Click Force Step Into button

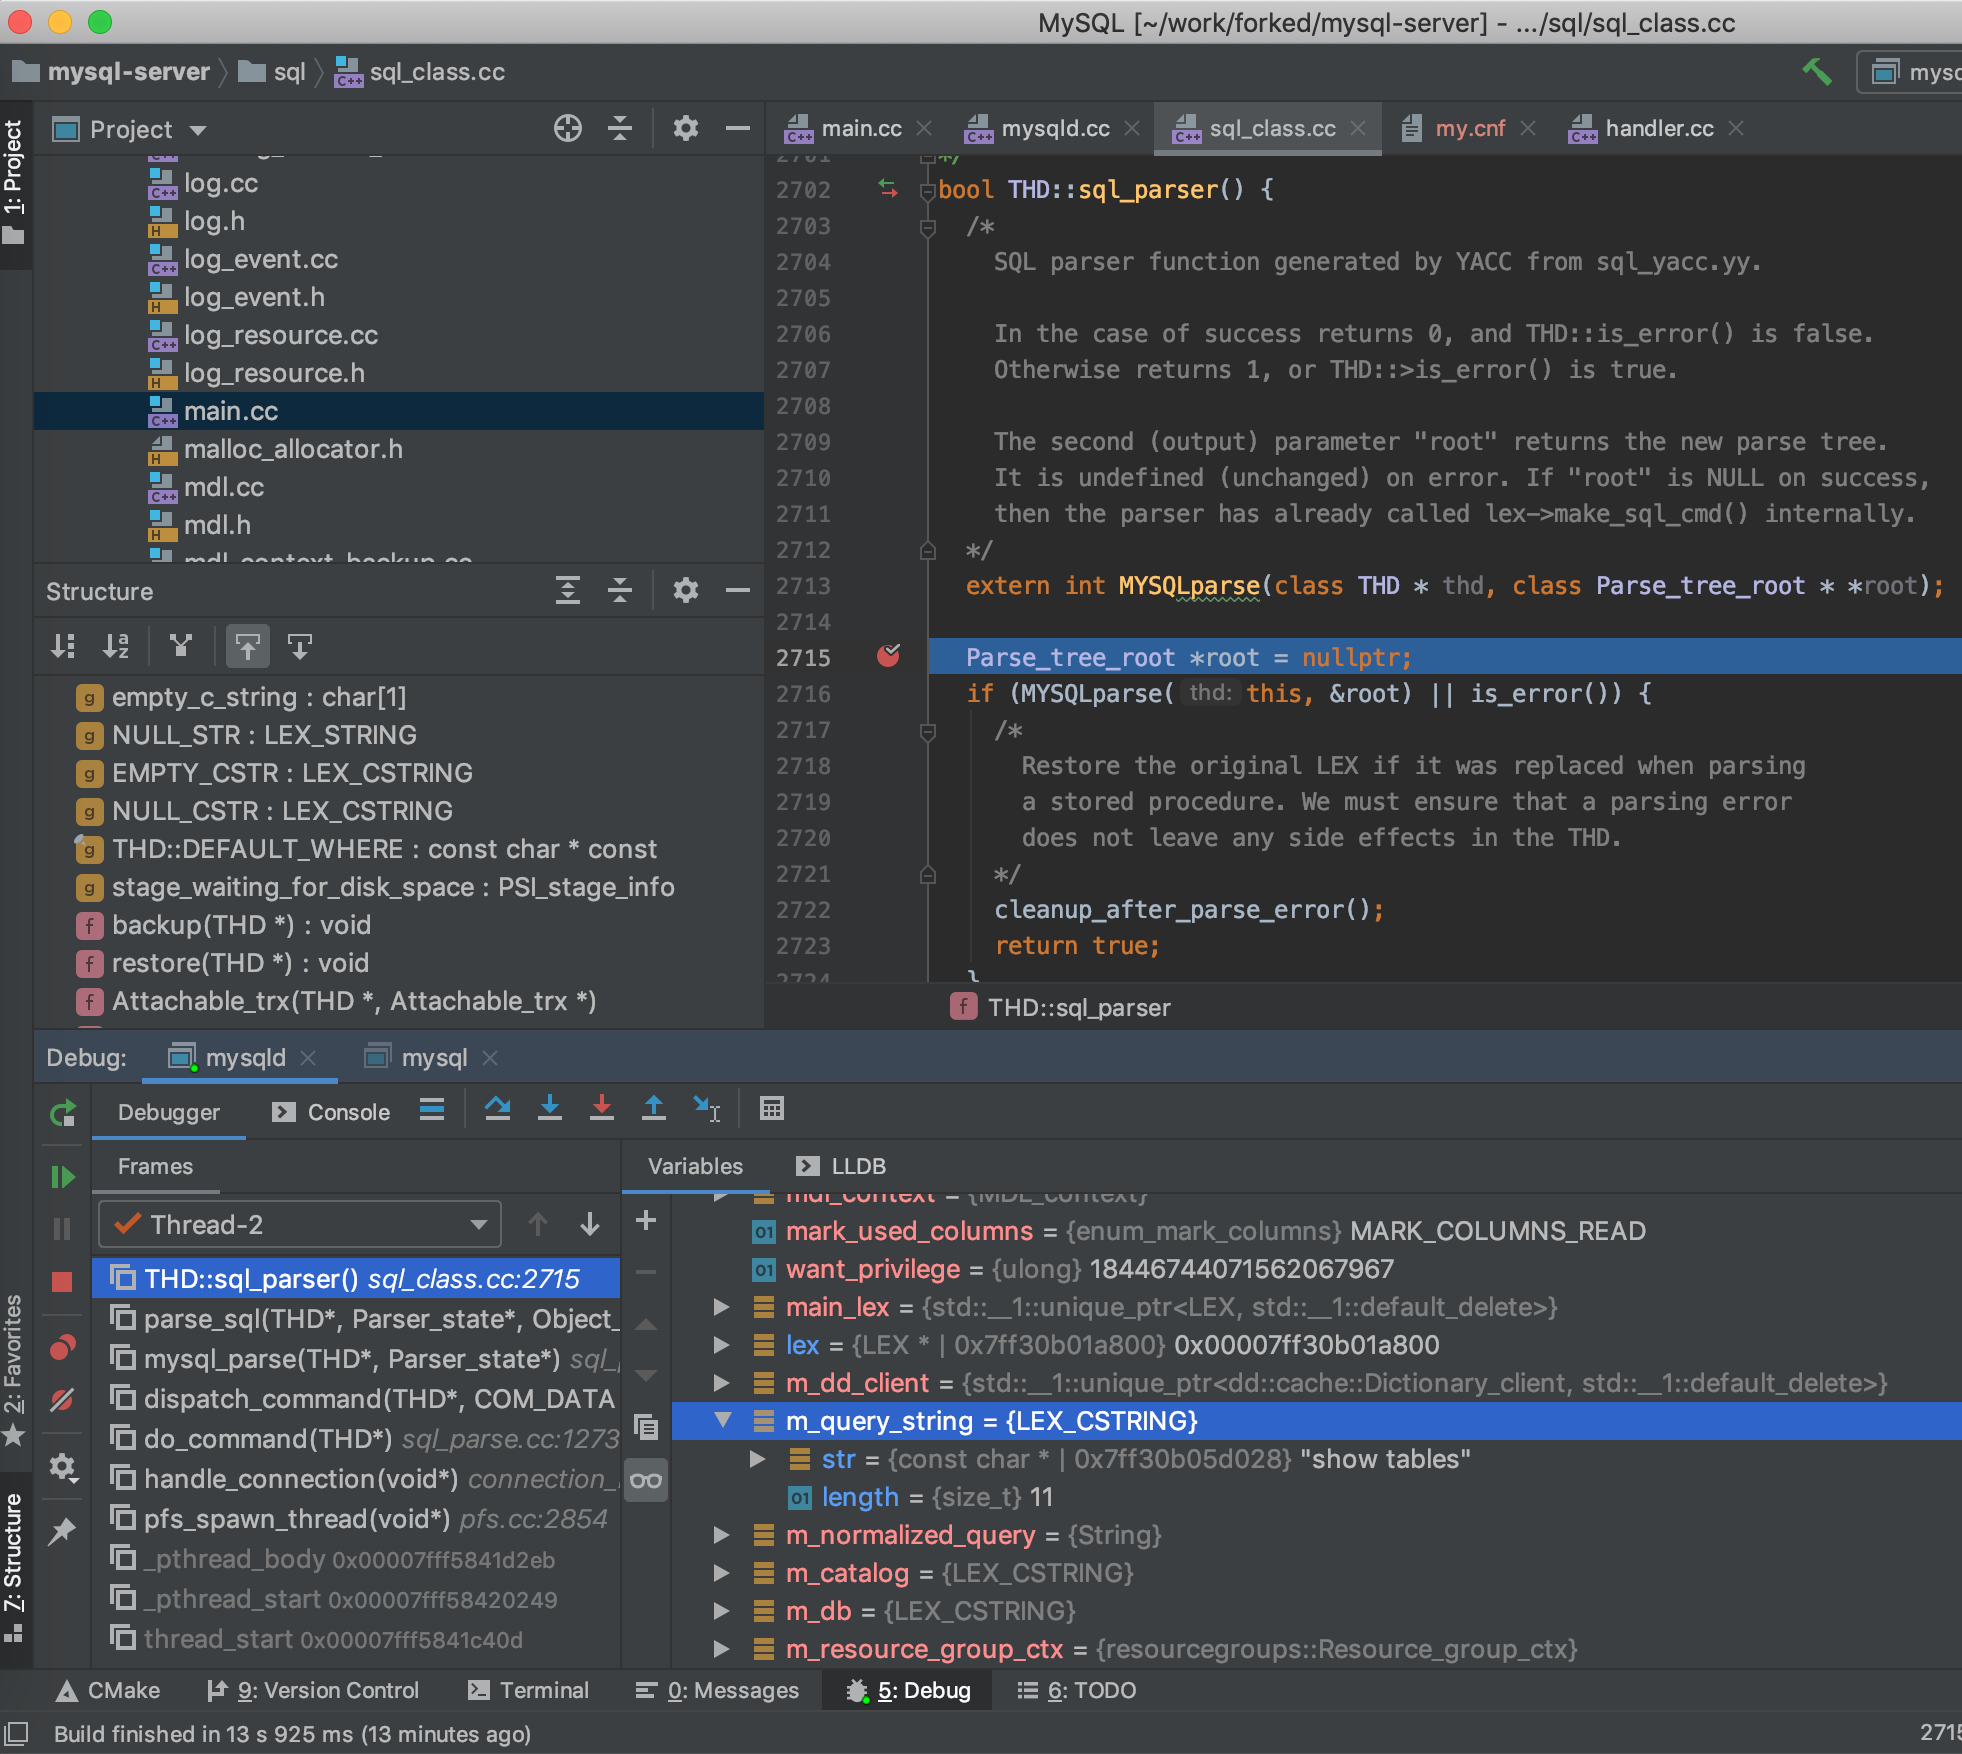601,1109
